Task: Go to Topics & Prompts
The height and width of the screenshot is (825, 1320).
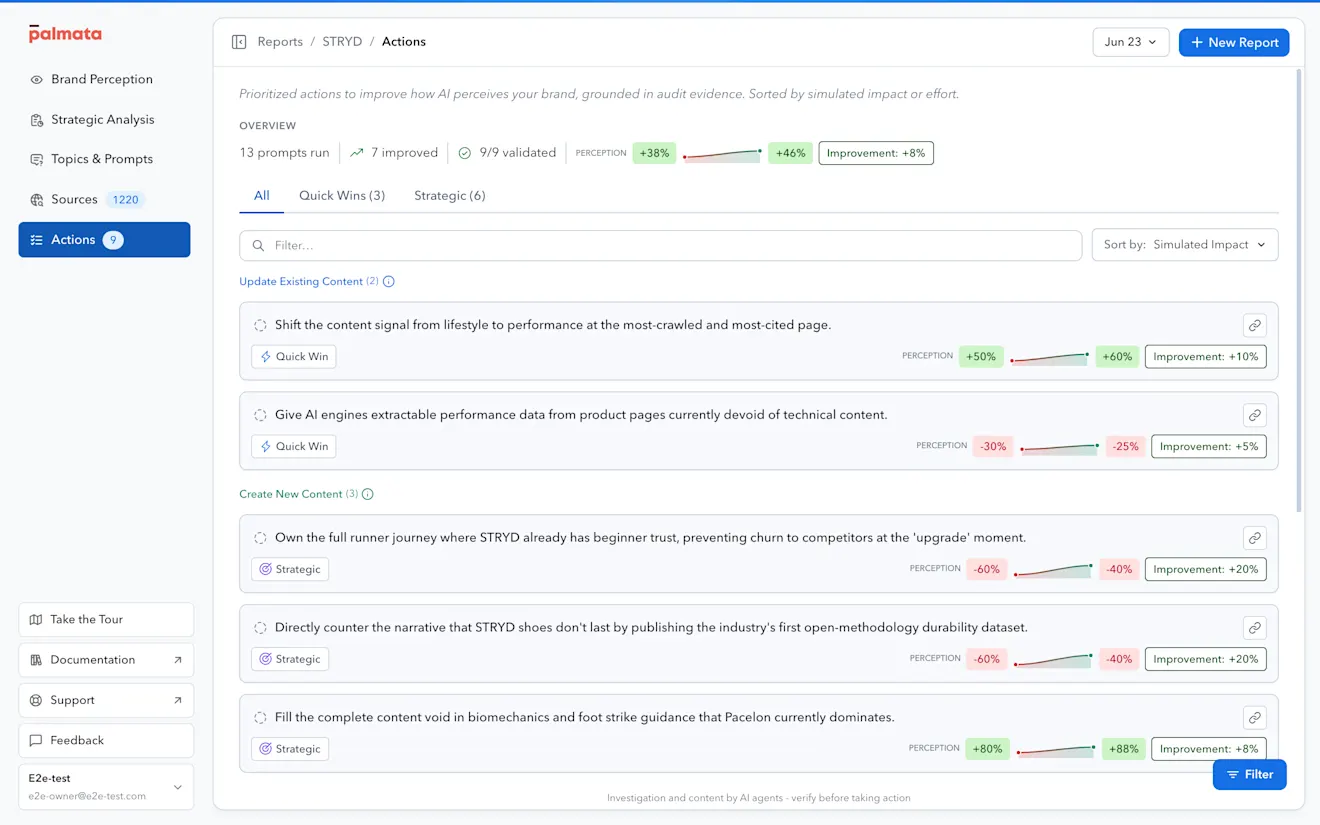Action: 104,159
